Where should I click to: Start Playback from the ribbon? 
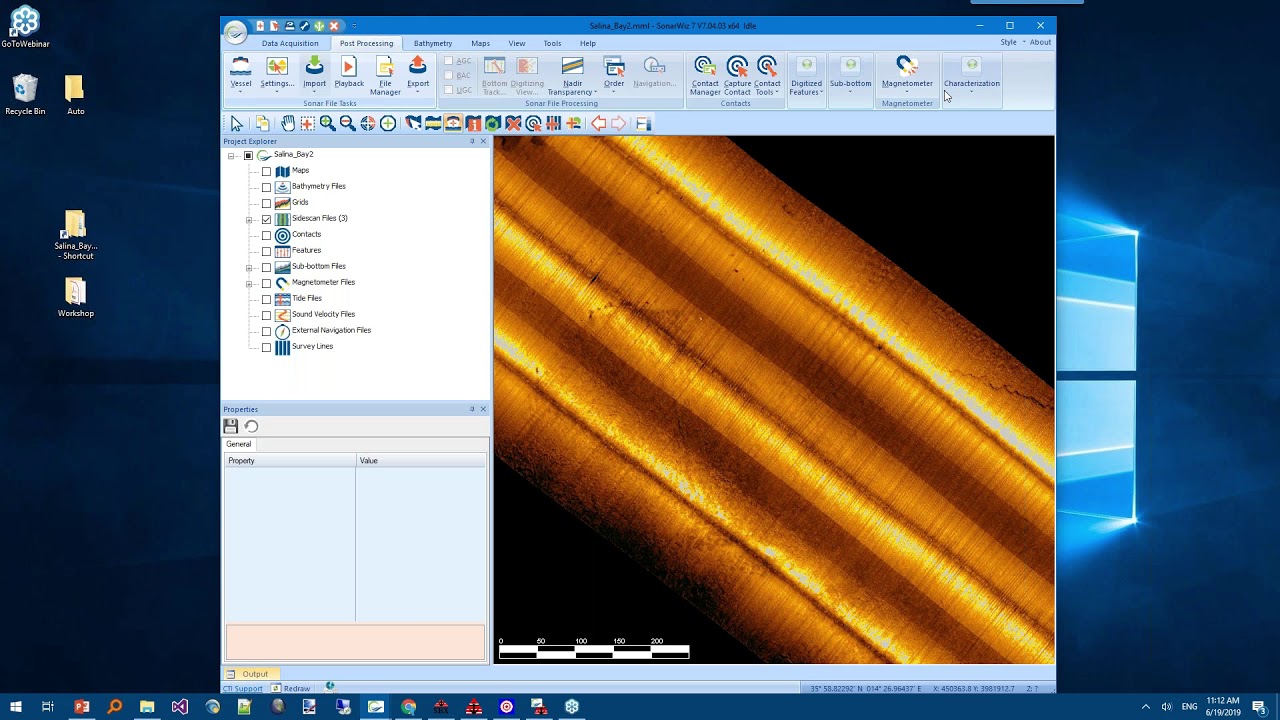point(349,73)
